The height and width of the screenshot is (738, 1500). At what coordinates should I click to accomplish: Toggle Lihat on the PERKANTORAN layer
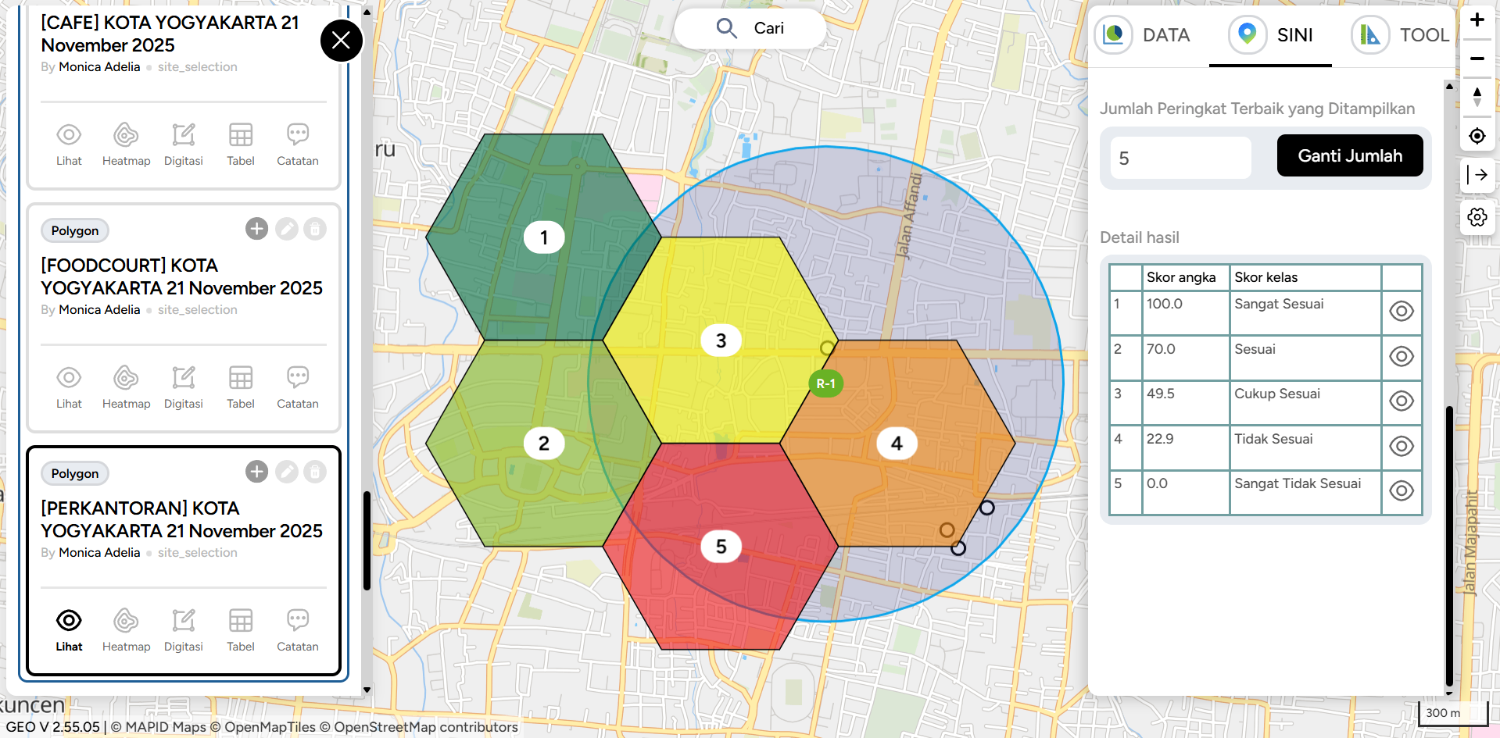[69, 629]
